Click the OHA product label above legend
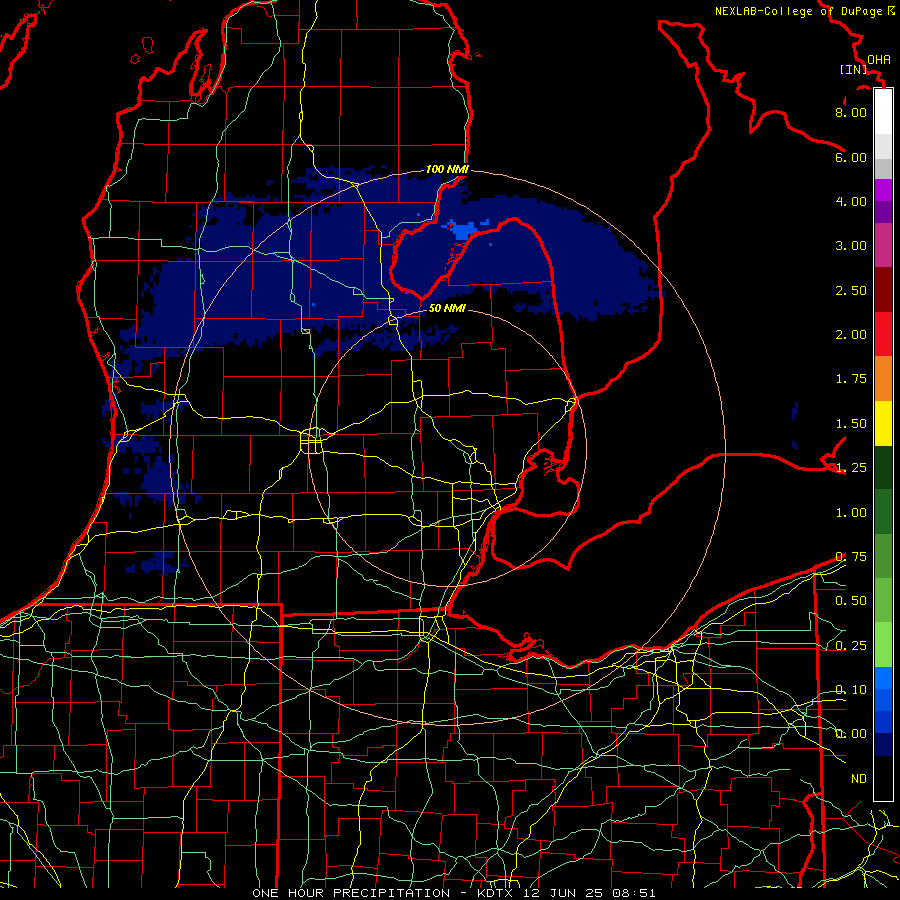Viewport: 900px width, 900px height. click(879, 60)
